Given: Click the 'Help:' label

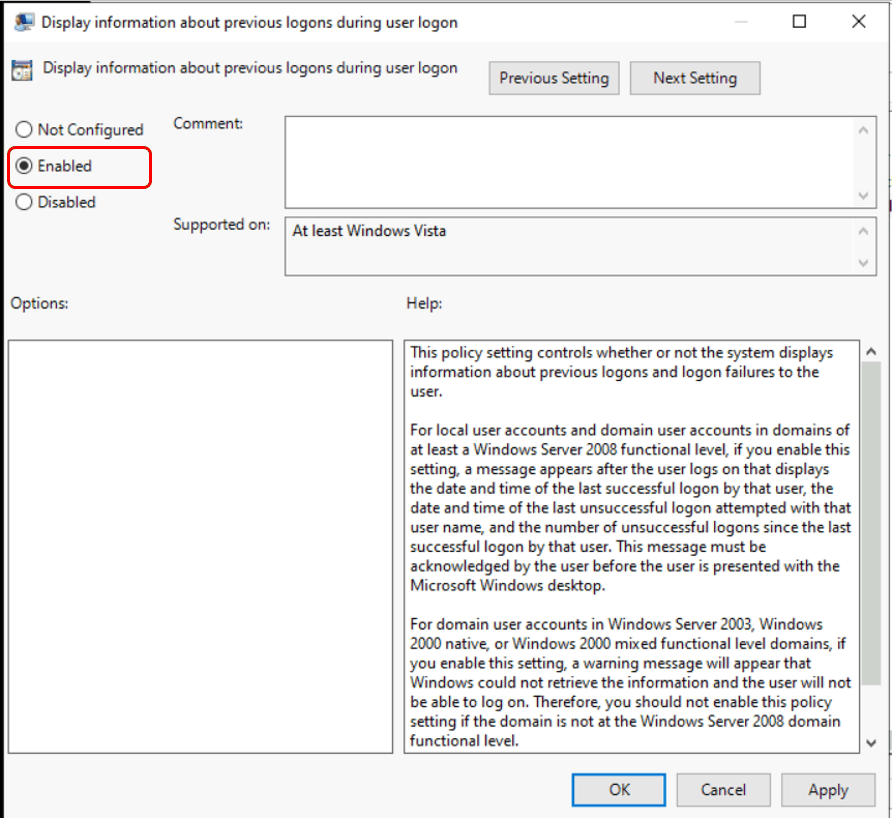Looking at the screenshot, I should click(424, 303).
